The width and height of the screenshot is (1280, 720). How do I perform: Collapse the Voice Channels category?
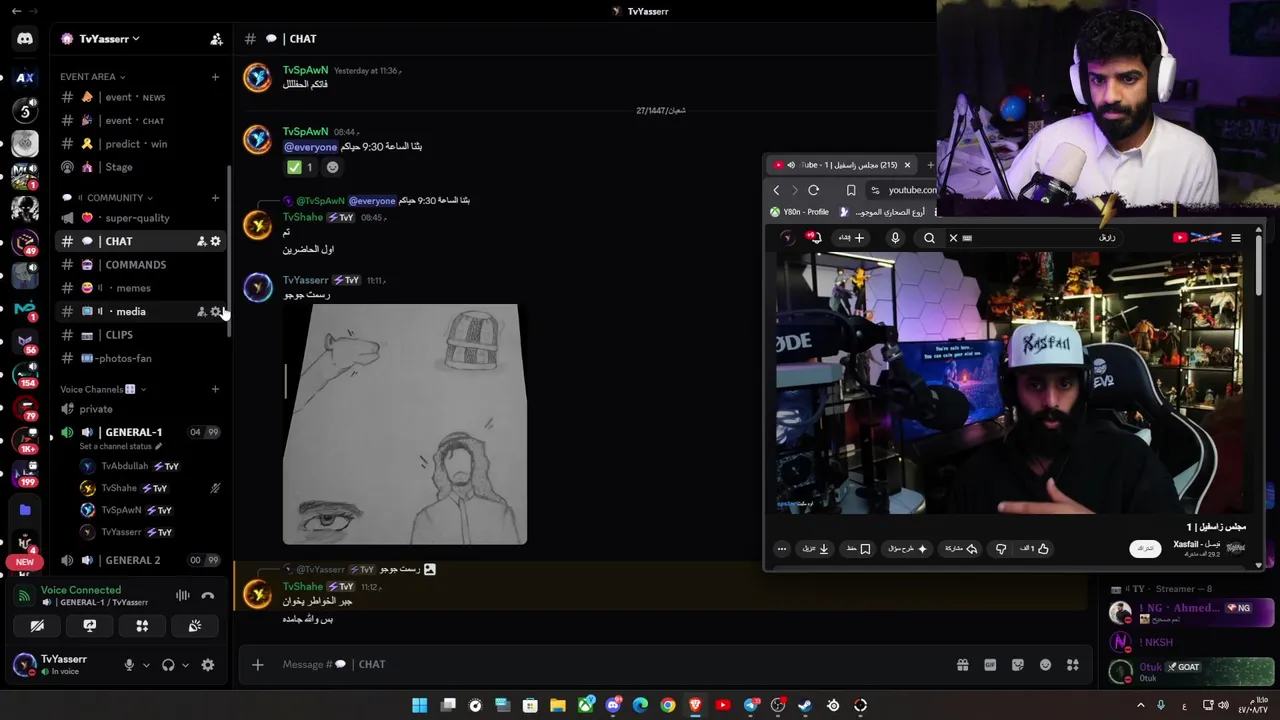(x=103, y=389)
